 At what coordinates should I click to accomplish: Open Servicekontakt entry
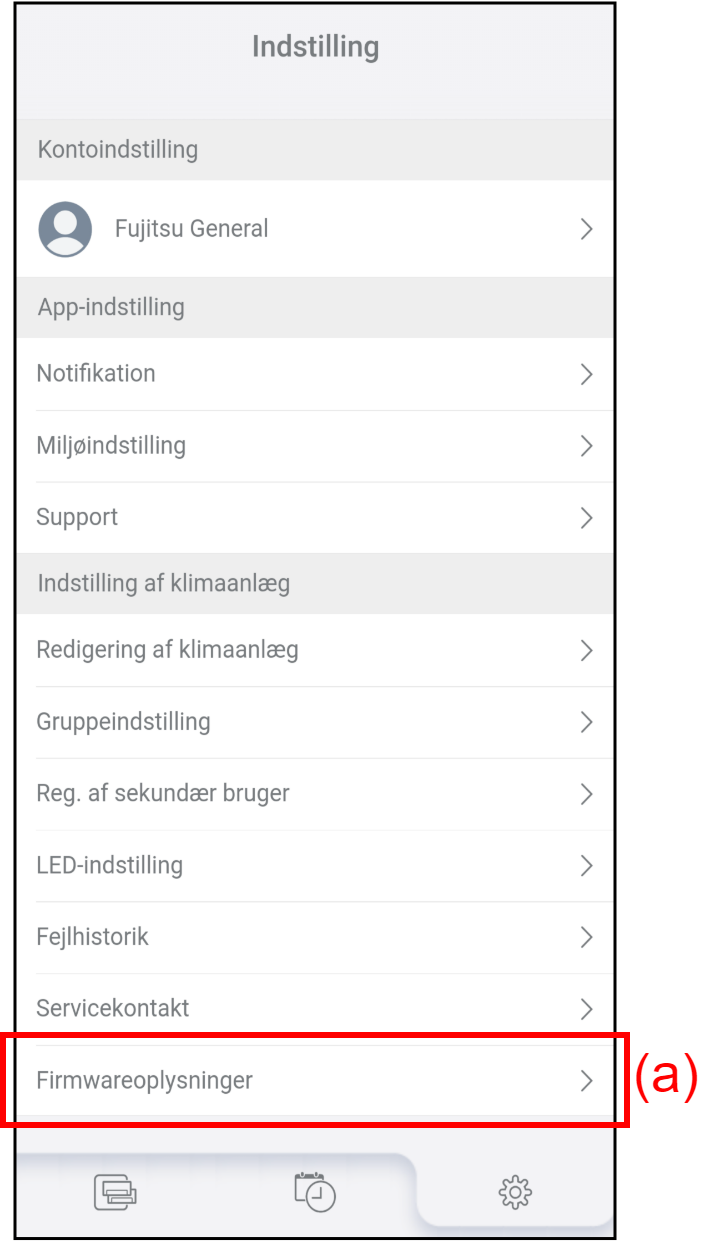click(315, 1008)
